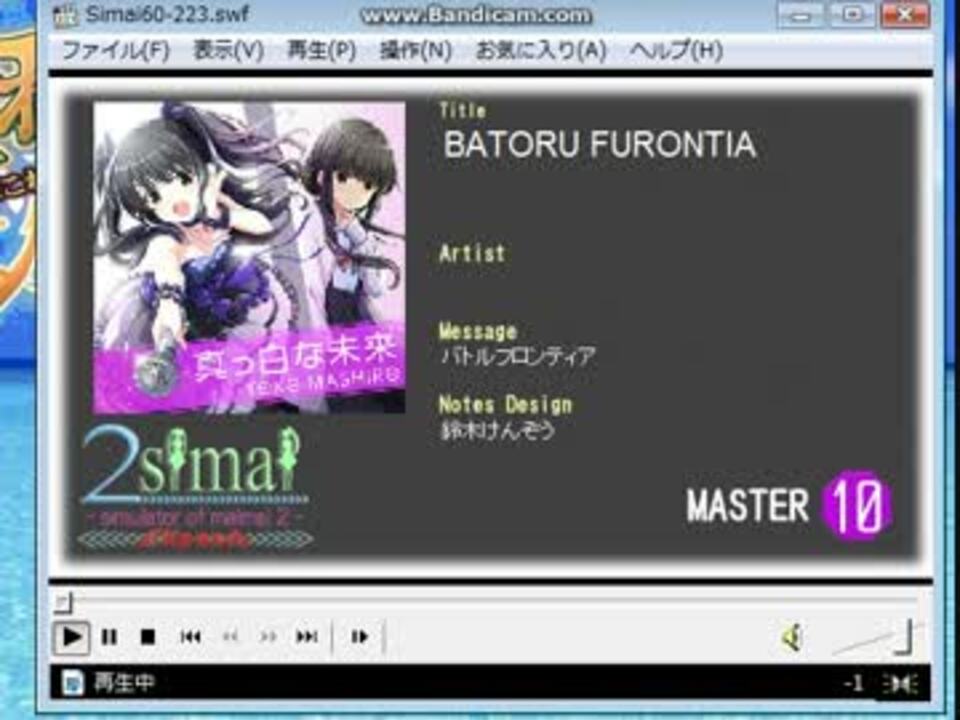Mute audio with the speaker icon

tap(792, 637)
